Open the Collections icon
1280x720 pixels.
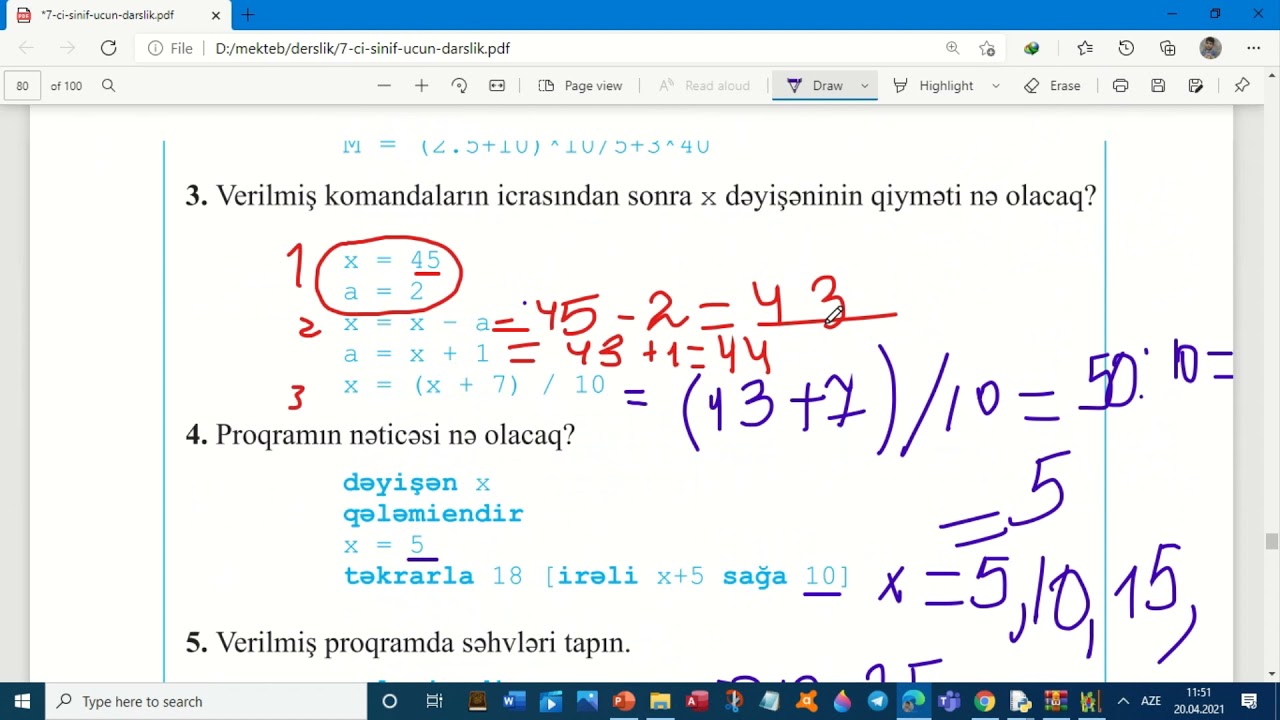pyautogui.click(x=1168, y=48)
